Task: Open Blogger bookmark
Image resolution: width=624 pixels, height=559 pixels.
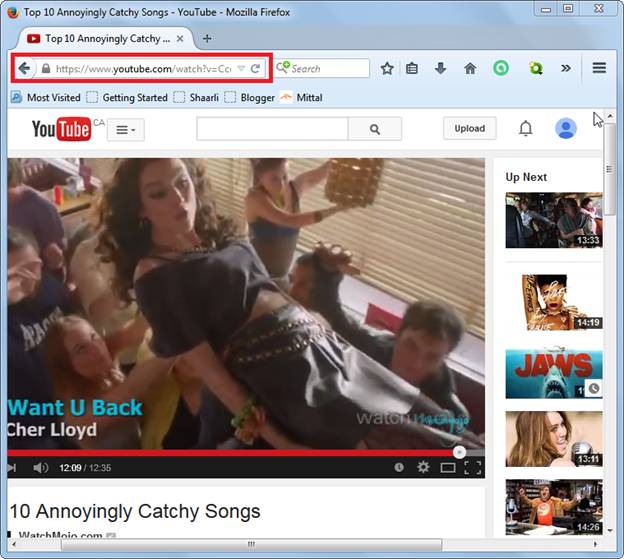Action: 250,97
